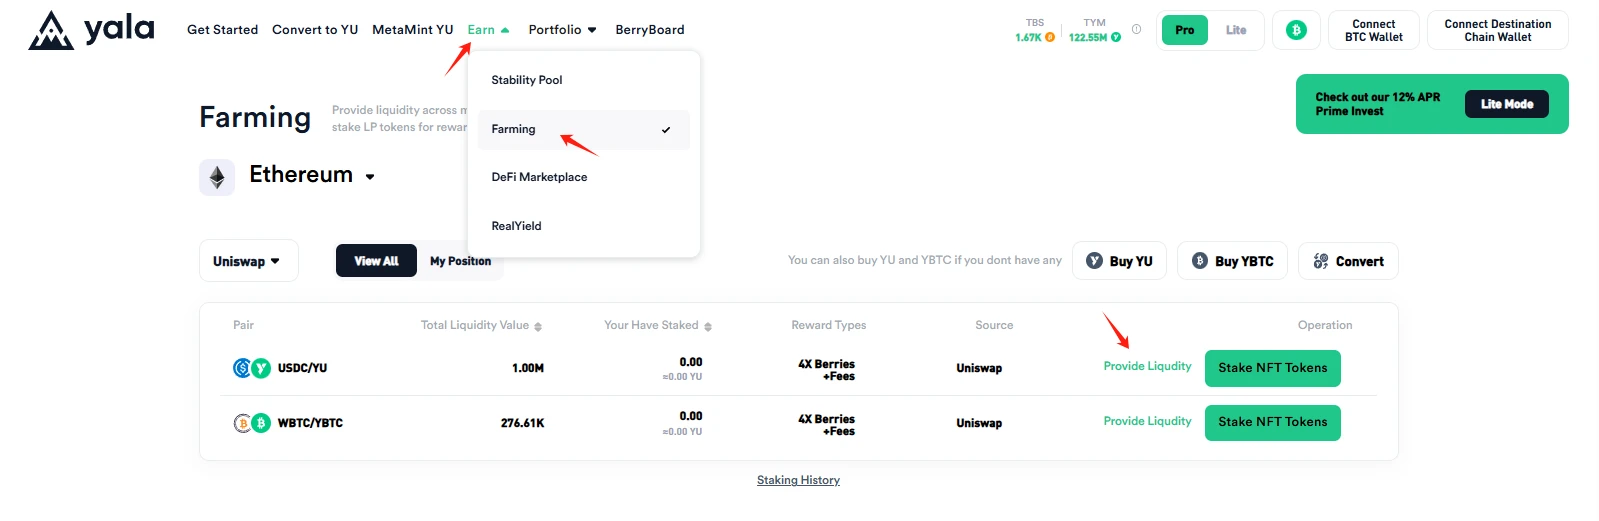The height and width of the screenshot is (521, 1599).
Task: Click the Ethereum network diamond icon
Action: tap(217, 178)
